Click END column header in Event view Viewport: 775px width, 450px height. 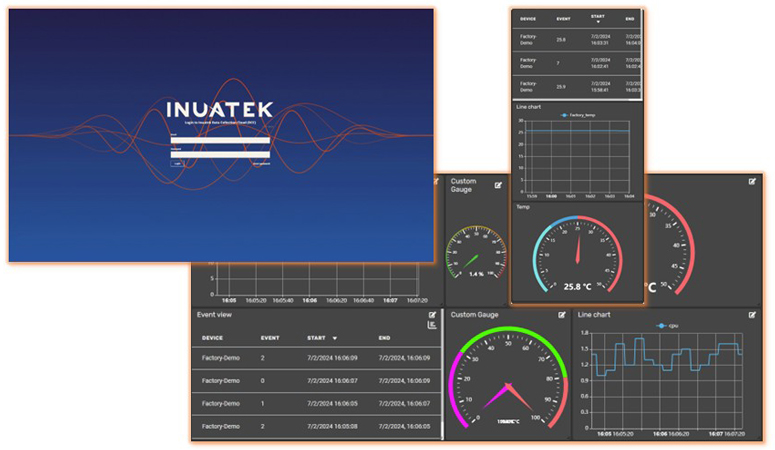tap(385, 338)
